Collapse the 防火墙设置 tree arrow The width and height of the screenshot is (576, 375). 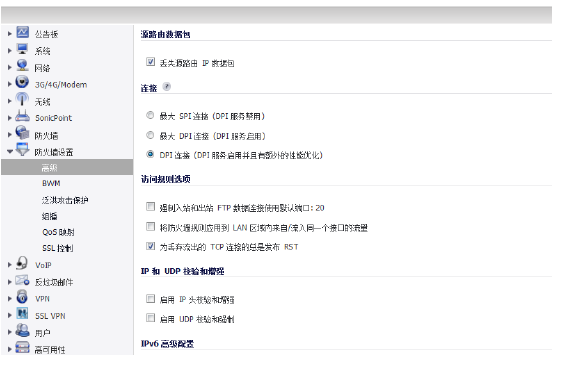coord(10,152)
